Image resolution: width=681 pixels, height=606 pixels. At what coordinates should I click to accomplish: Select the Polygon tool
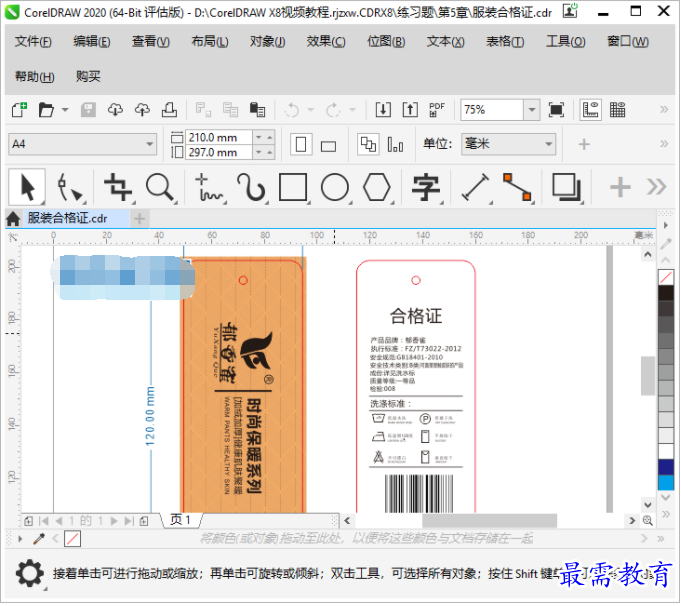coord(376,188)
